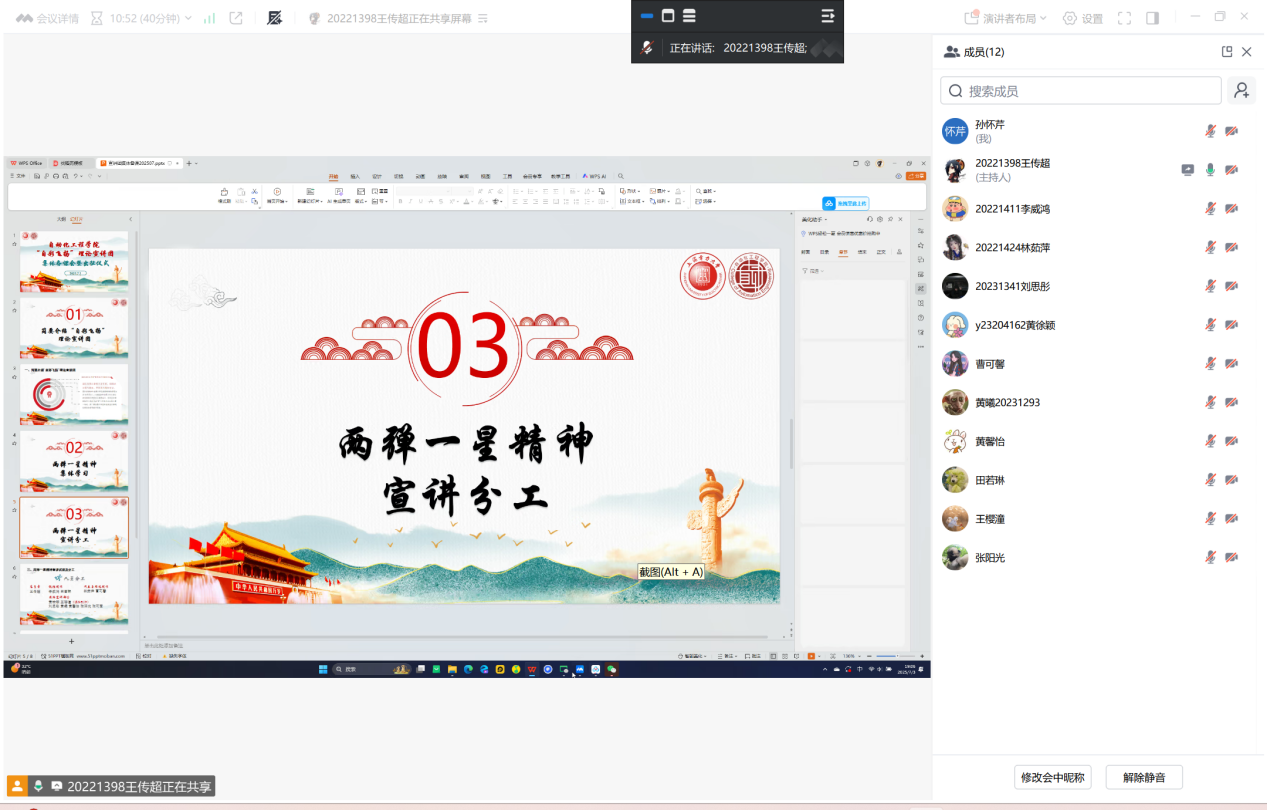Switch floating bar to the list view icon
The height and width of the screenshot is (810, 1267).
(689, 16)
